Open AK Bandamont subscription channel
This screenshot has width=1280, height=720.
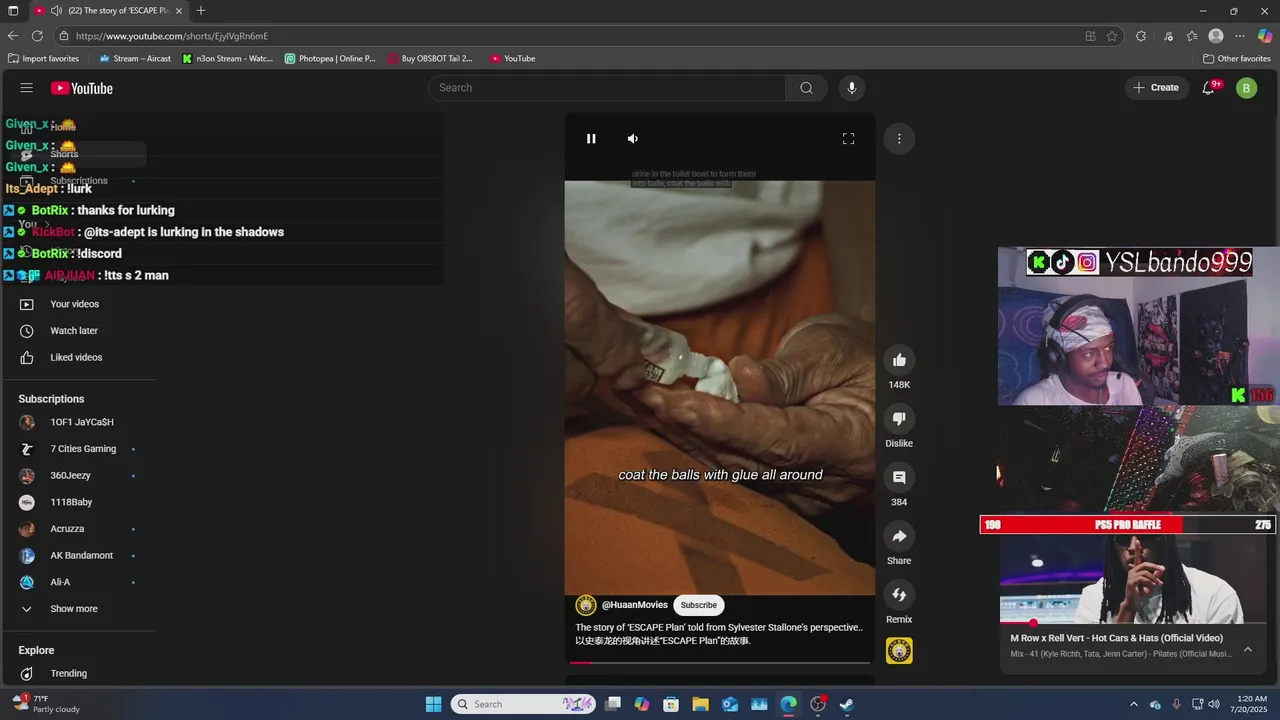[x=80, y=556]
